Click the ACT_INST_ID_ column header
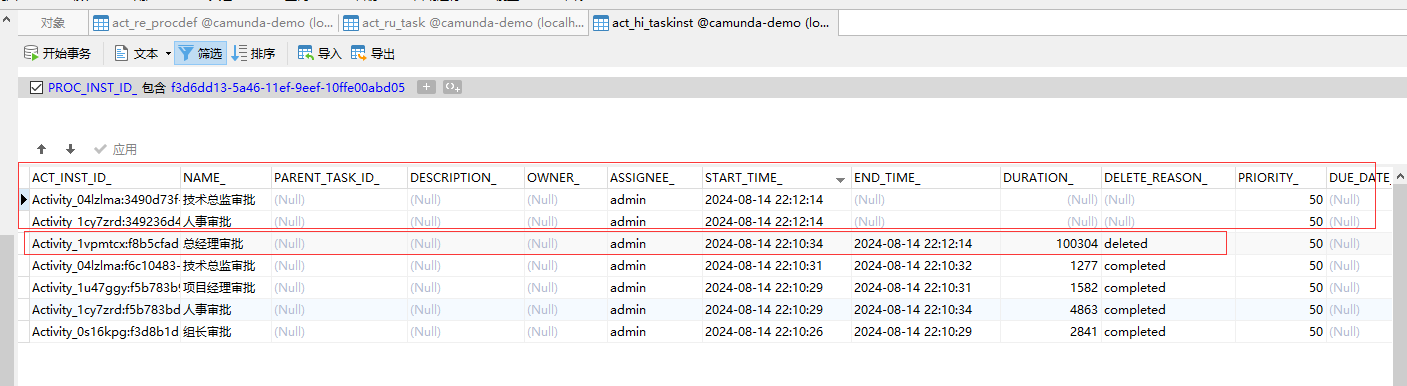This screenshot has width=1407, height=386. tap(105, 178)
